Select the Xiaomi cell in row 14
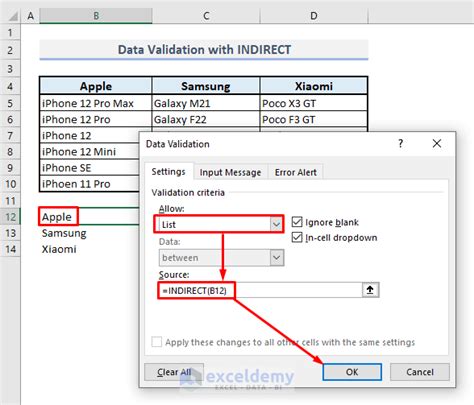Image resolution: width=474 pixels, height=405 pixels. [x=90, y=249]
